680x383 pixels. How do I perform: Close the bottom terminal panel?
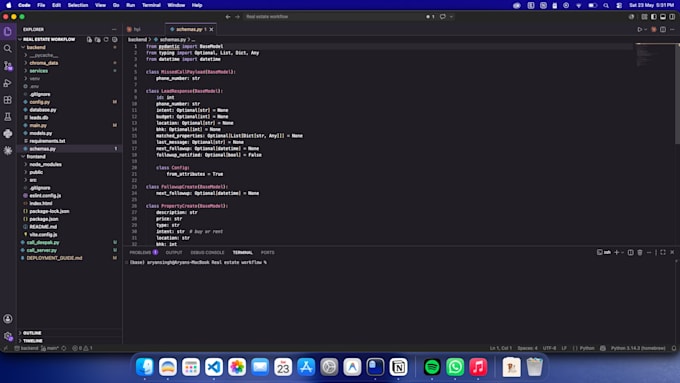pyautogui.click(x=672, y=252)
